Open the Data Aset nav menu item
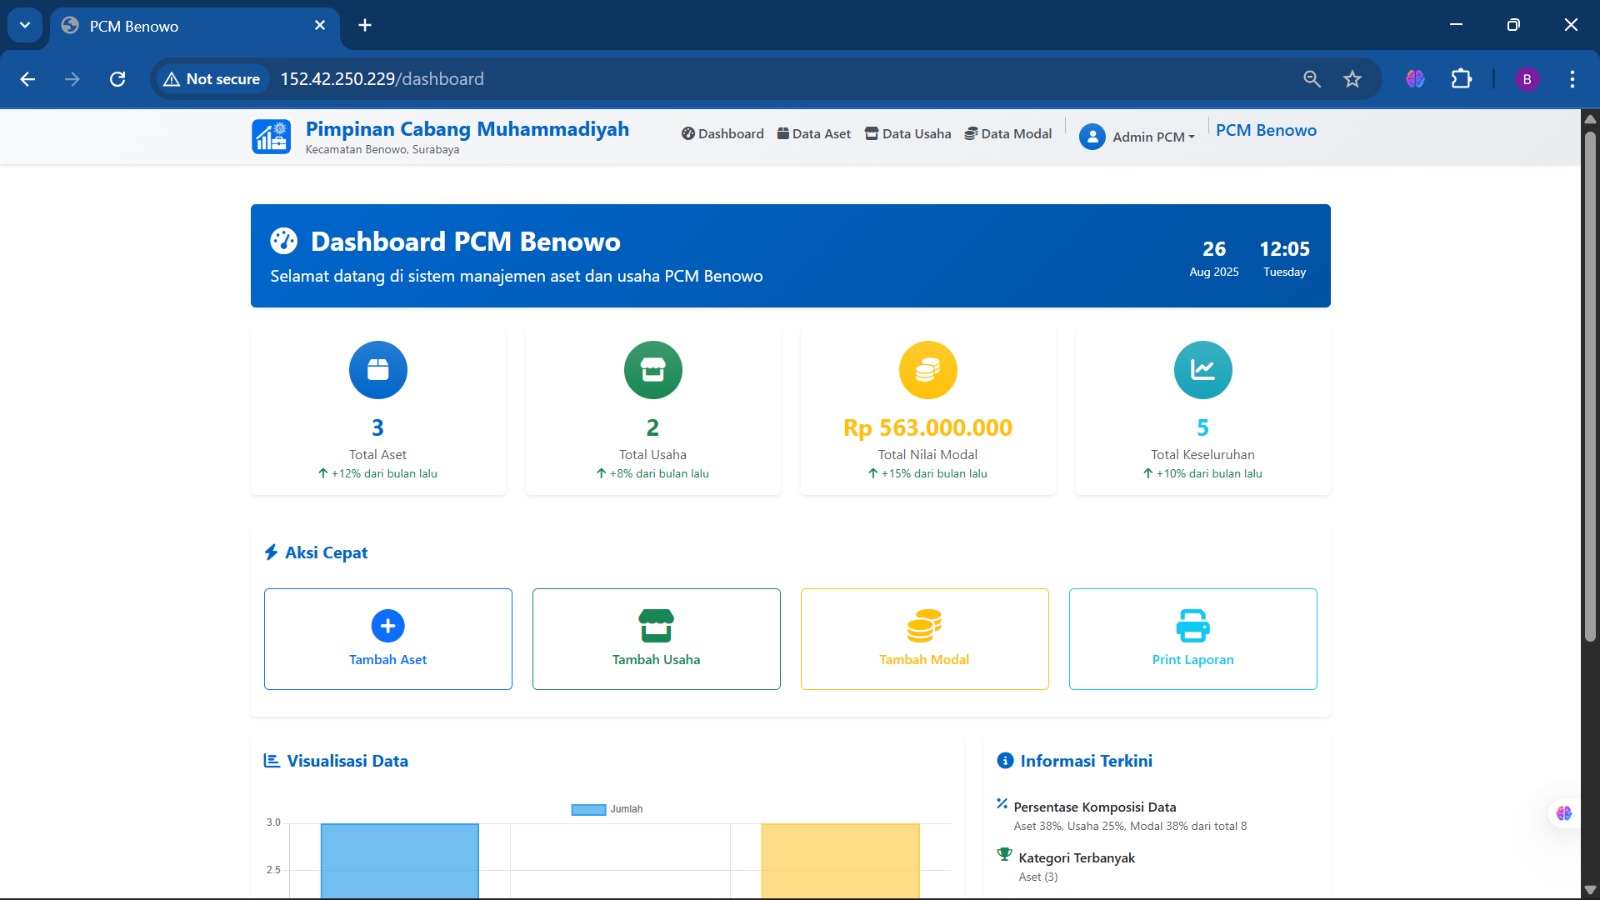The width and height of the screenshot is (1600, 900). pyautogui.click(x=814, y=134)
